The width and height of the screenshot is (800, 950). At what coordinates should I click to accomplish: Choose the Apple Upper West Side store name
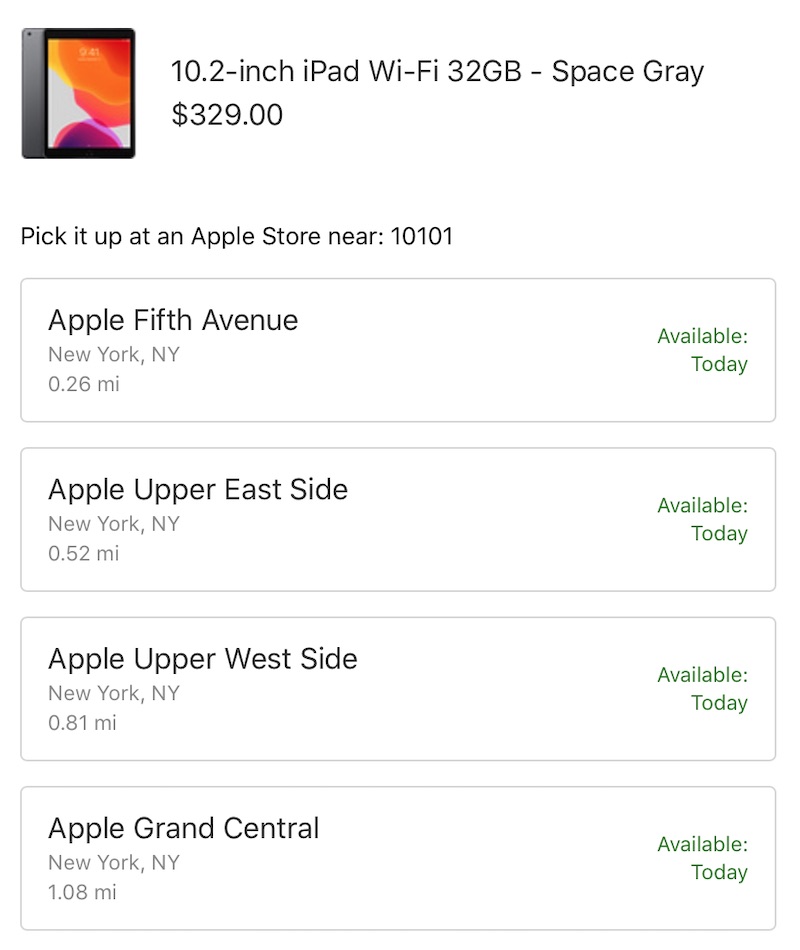(x=202, y=659)
